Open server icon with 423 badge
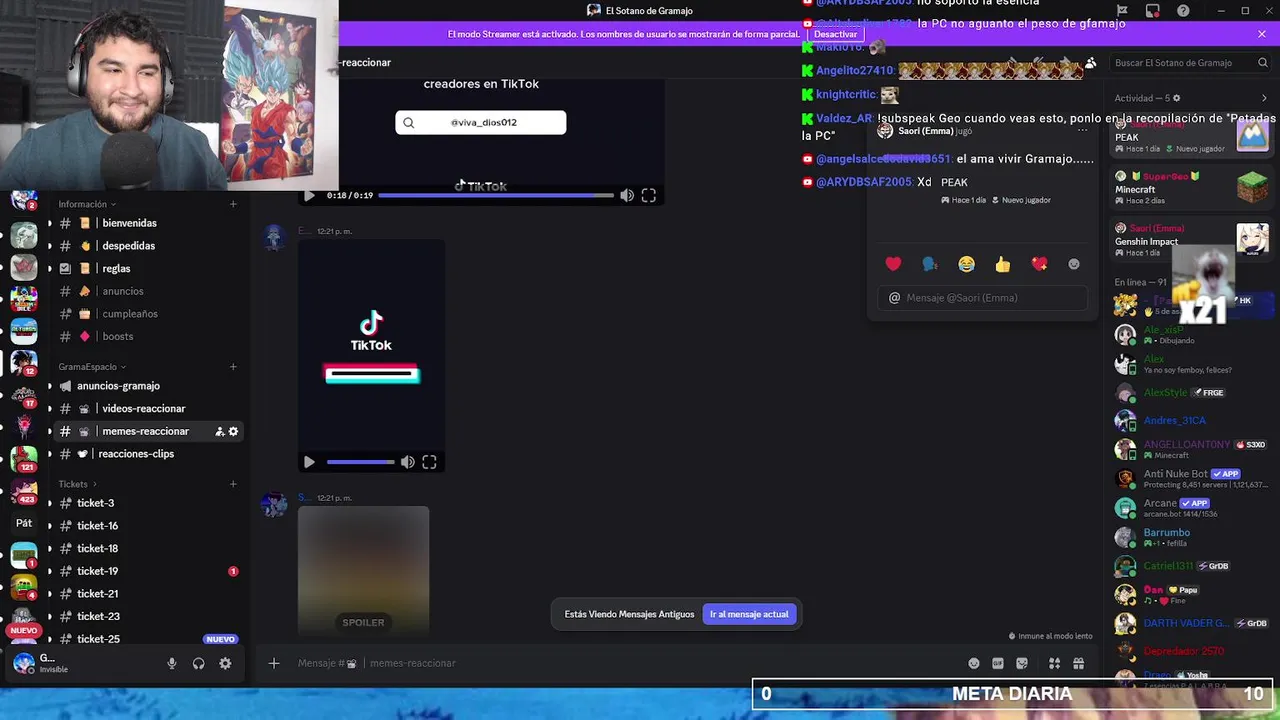The height and width of the screenshot is (720, 1280). 24,491
